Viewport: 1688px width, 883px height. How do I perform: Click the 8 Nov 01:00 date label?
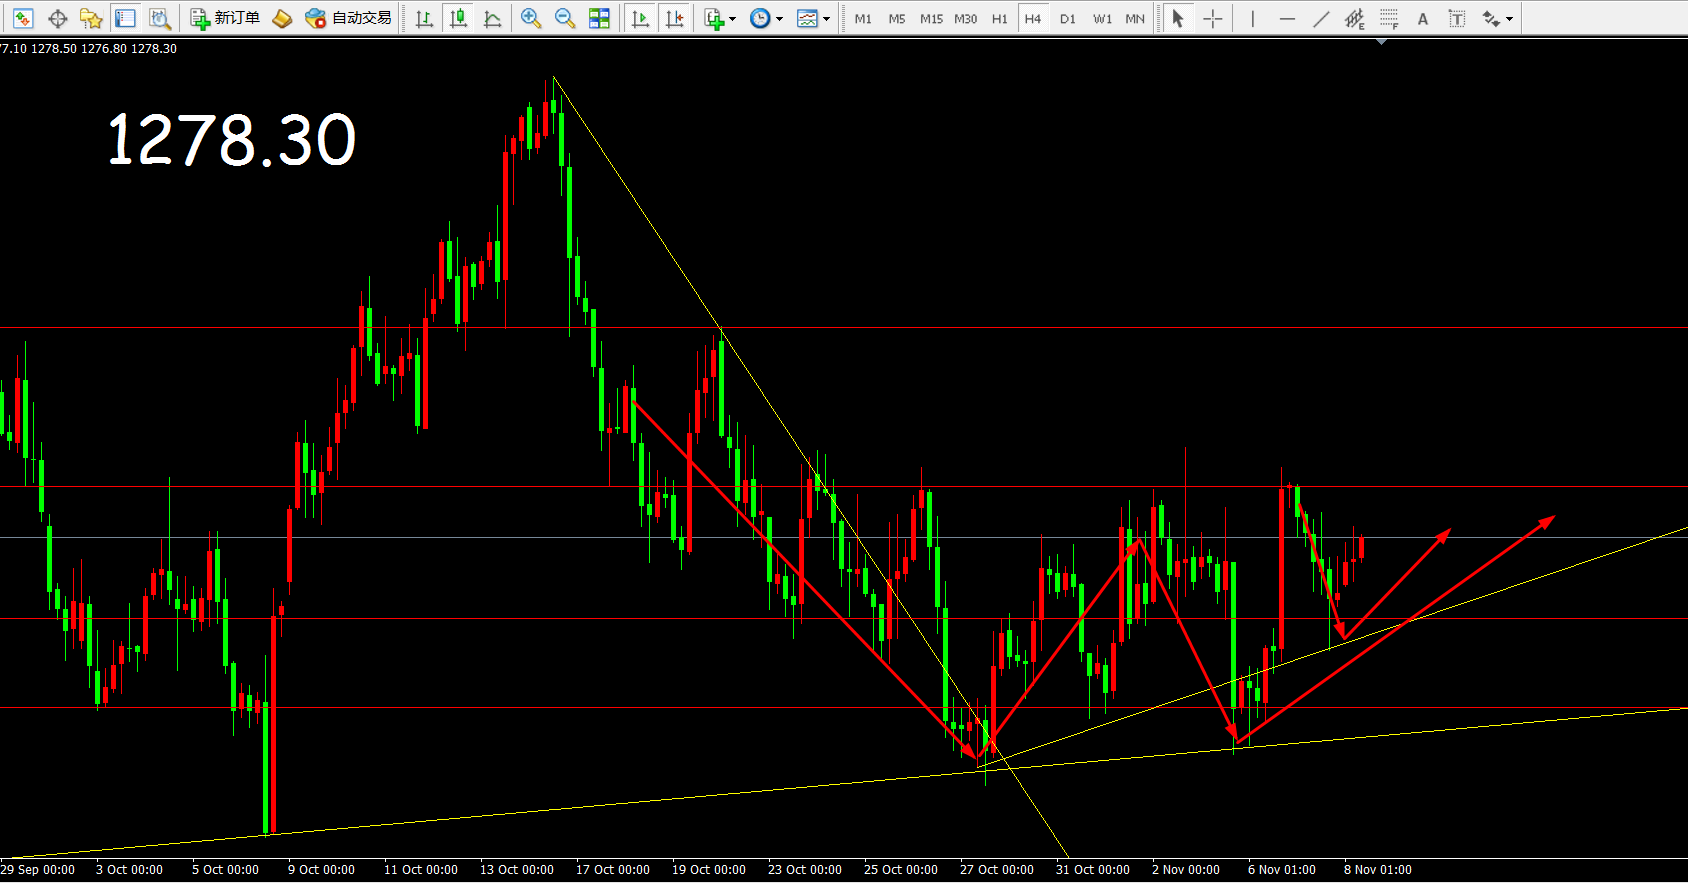pos(1378,870)
